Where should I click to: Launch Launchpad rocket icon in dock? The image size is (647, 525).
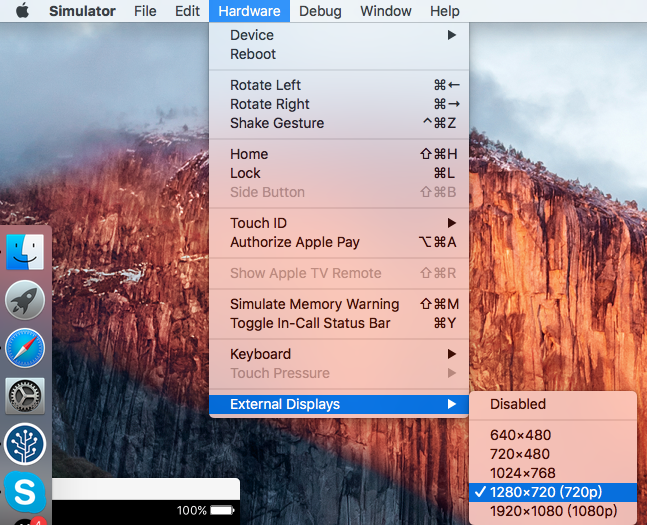pos(25,300)
